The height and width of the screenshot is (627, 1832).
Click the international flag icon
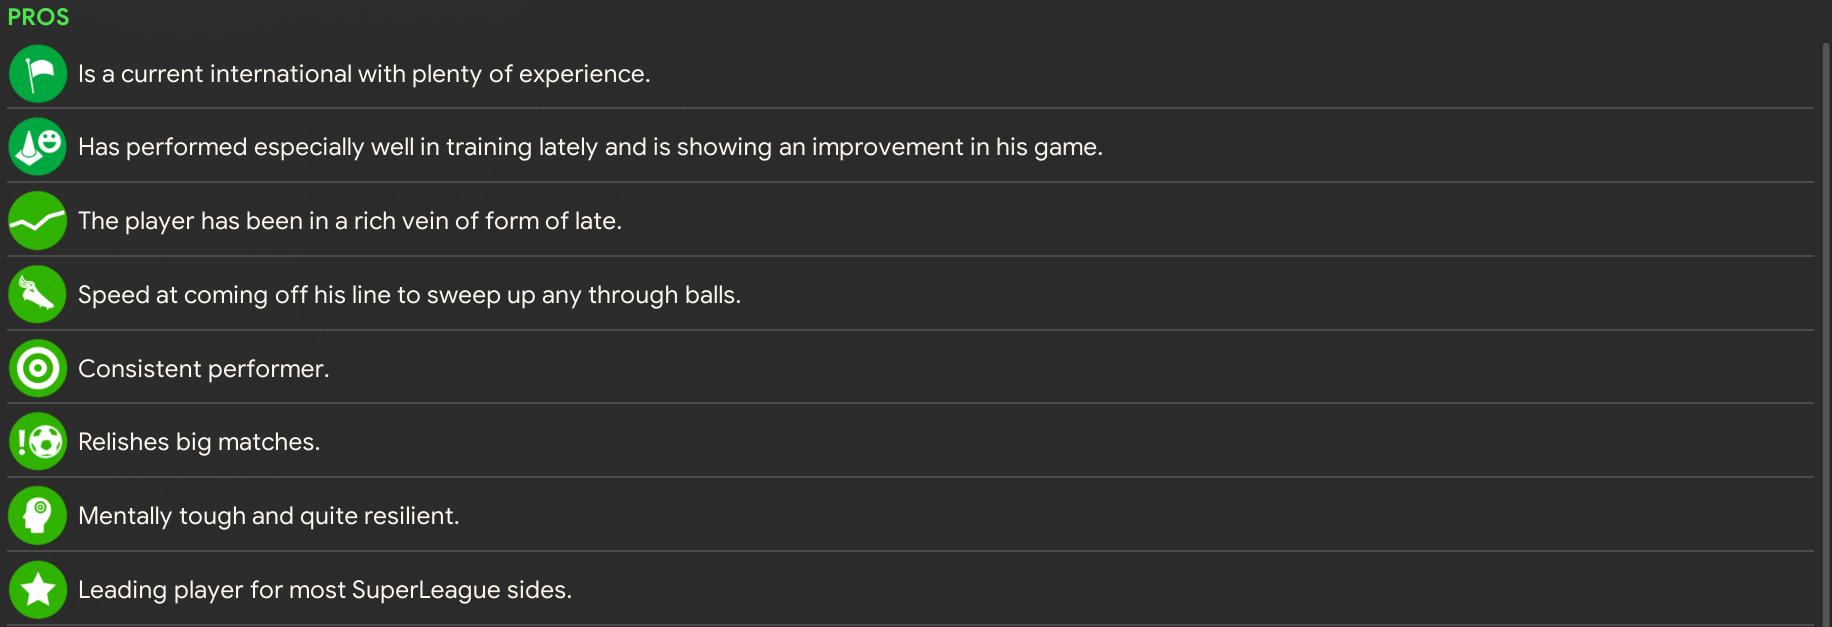pos(38,74)
